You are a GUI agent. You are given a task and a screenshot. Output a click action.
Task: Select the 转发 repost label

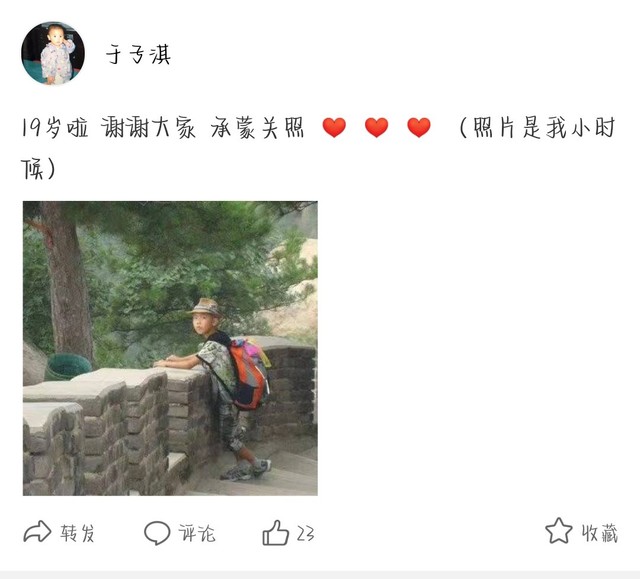78,533
